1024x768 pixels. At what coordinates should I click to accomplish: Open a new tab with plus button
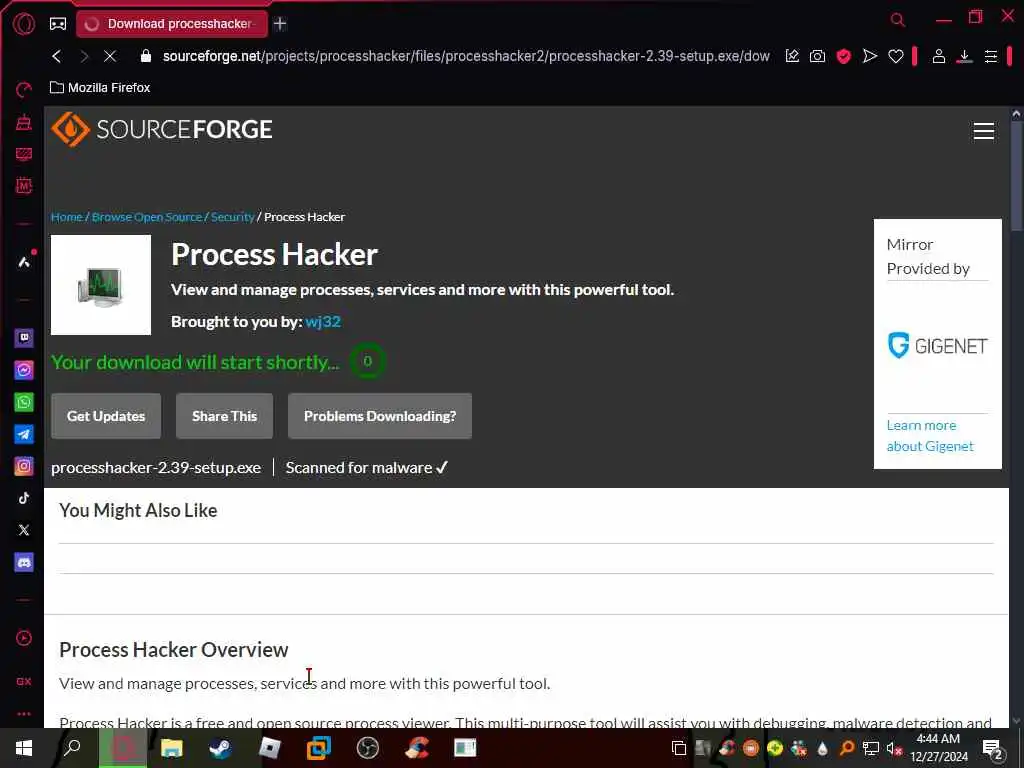280,24
